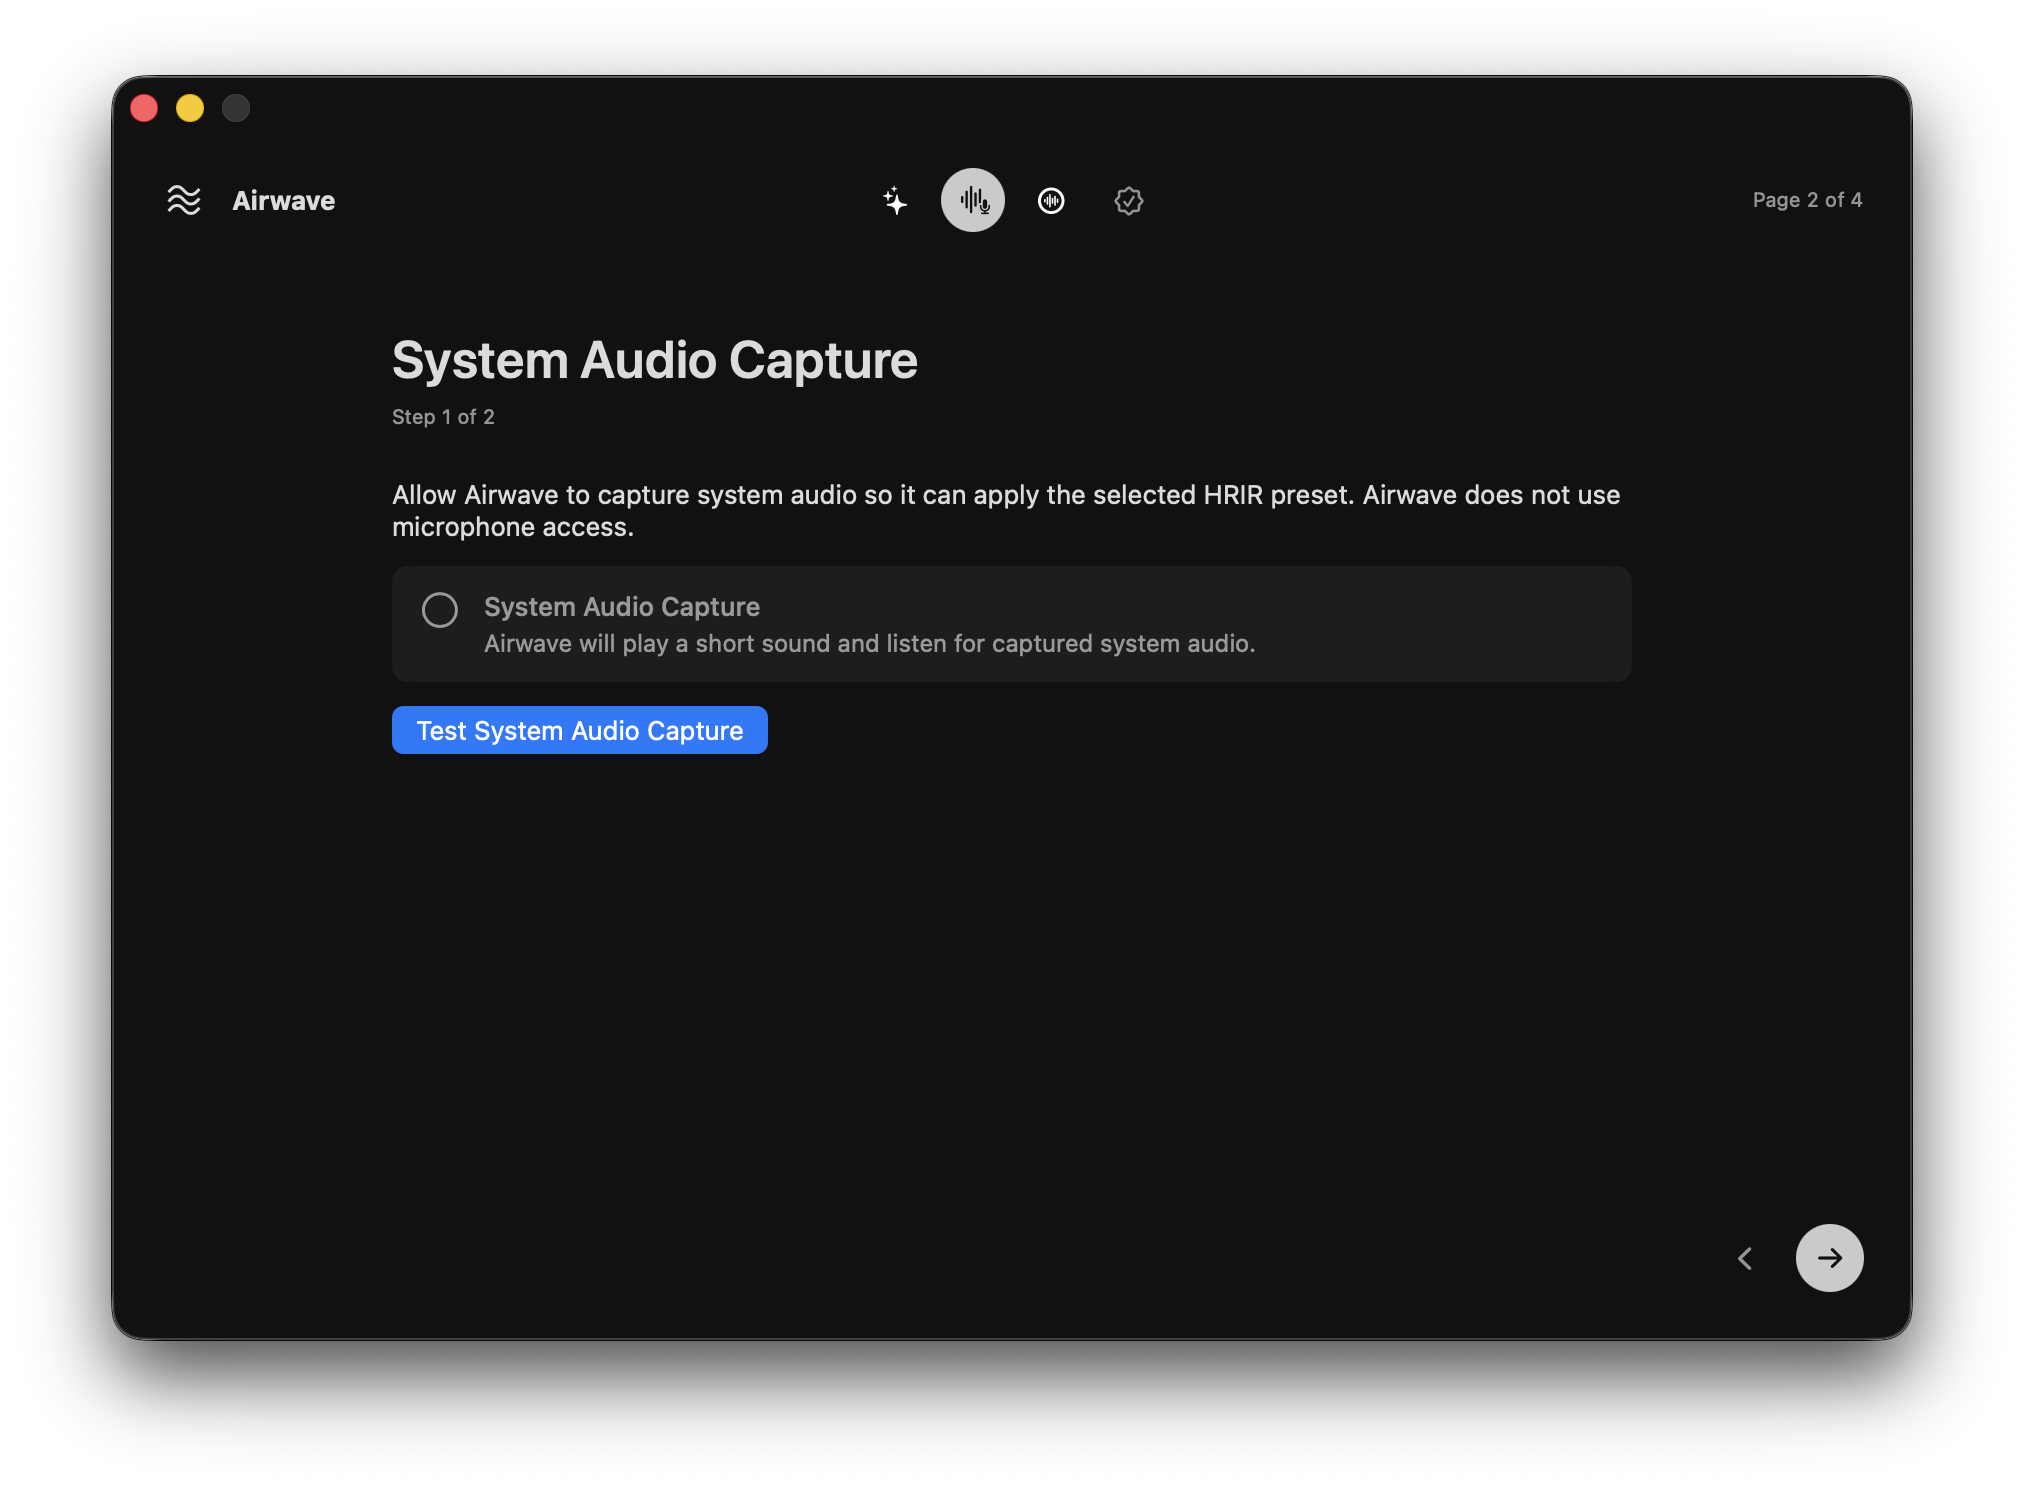Click the Airwave waves logo icon
The width and height of the screenshot is (2024, 1488).
point(184,200)
